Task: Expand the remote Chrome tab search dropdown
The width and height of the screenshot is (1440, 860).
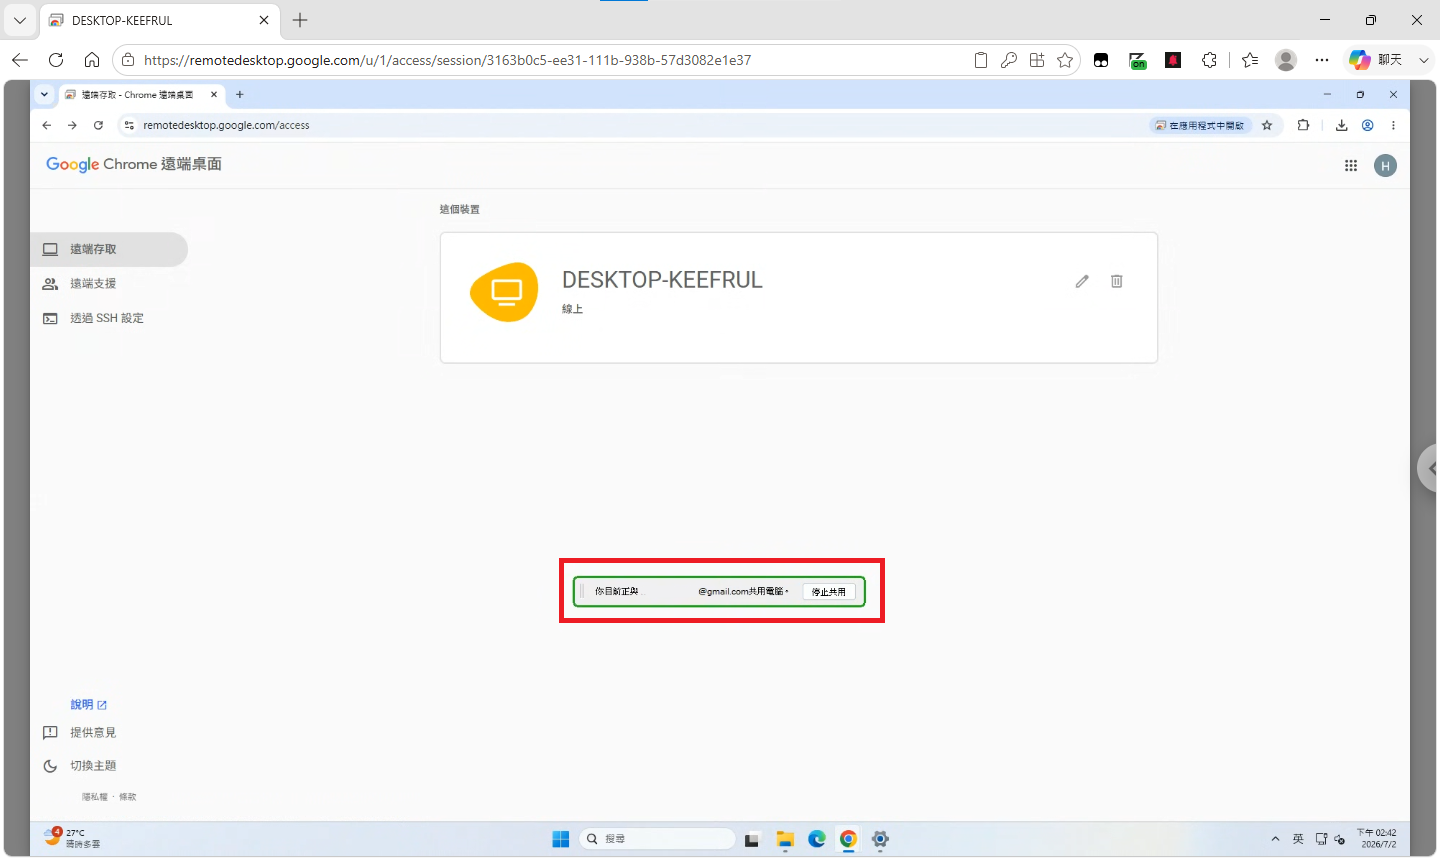Action: coord(44,95)
